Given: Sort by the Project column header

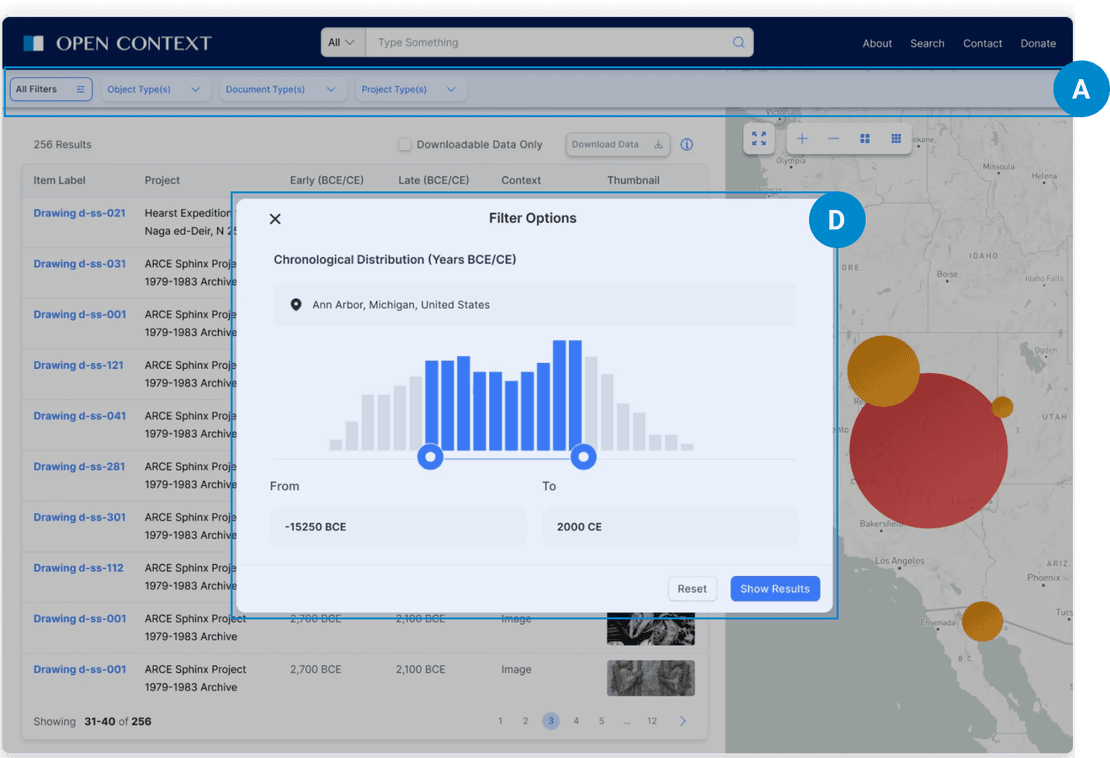Looking at the screenshot, I should pyautogui.click(x=162, y=180).
